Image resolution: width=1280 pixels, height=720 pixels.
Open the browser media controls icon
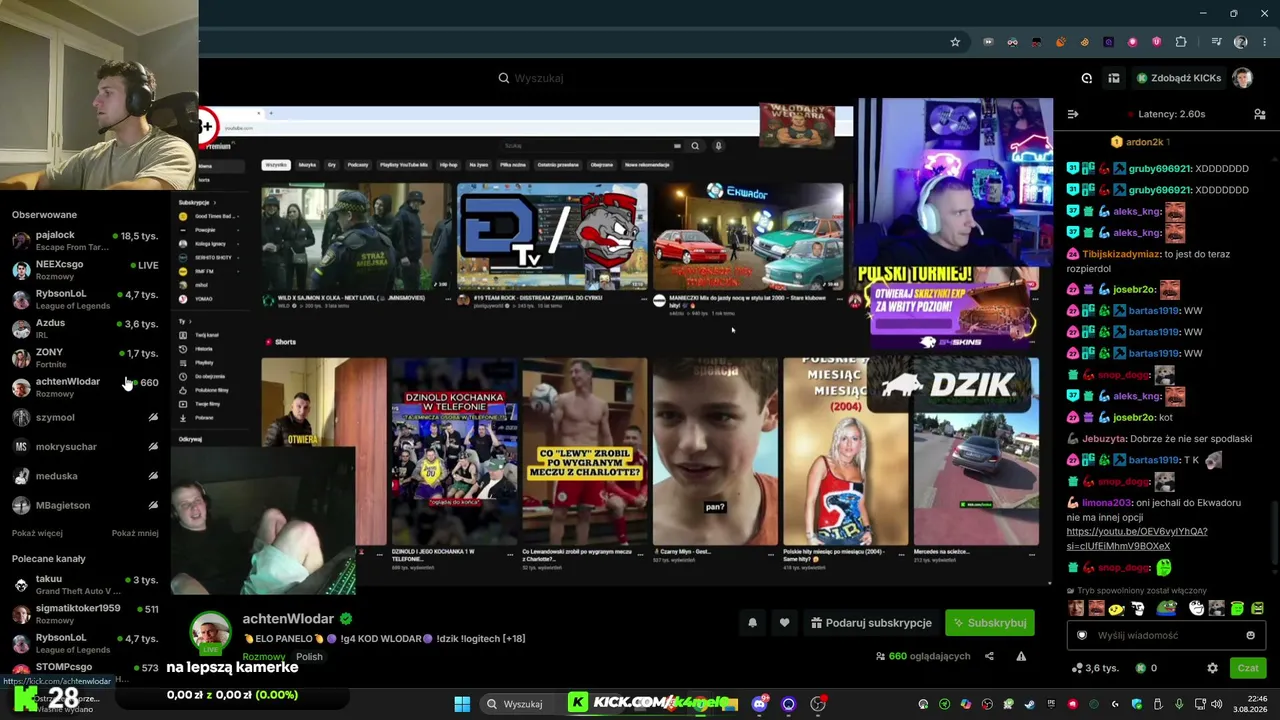(1216, 42)
